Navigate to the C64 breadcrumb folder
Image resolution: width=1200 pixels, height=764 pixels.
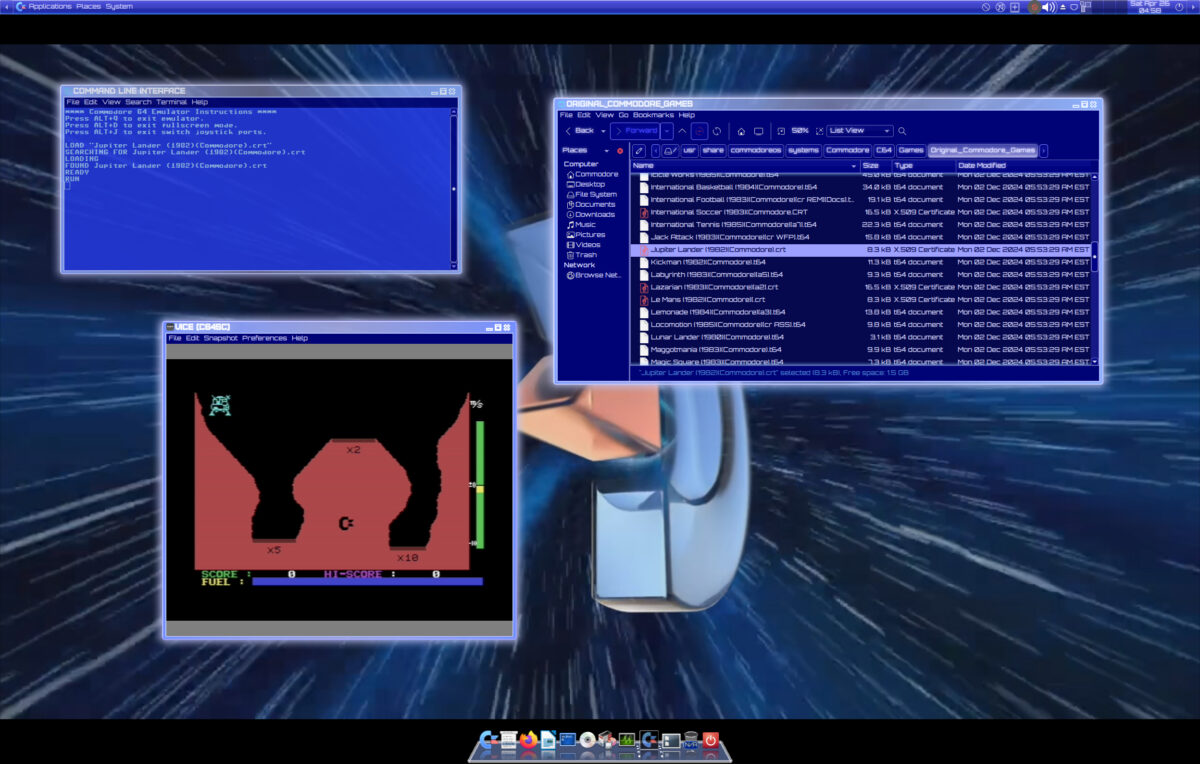click(883, 151)
